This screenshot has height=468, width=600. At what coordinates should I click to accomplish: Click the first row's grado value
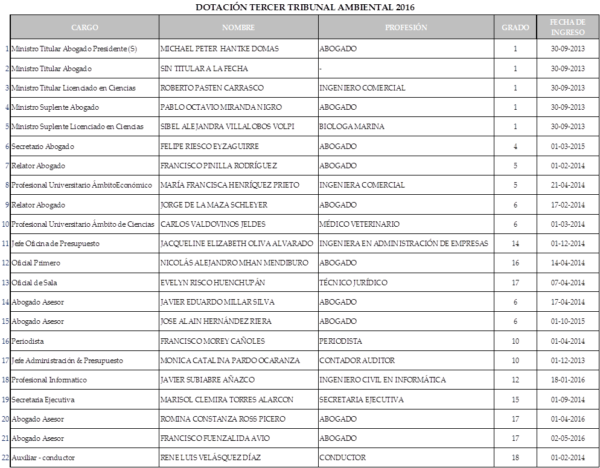[515, 48]
